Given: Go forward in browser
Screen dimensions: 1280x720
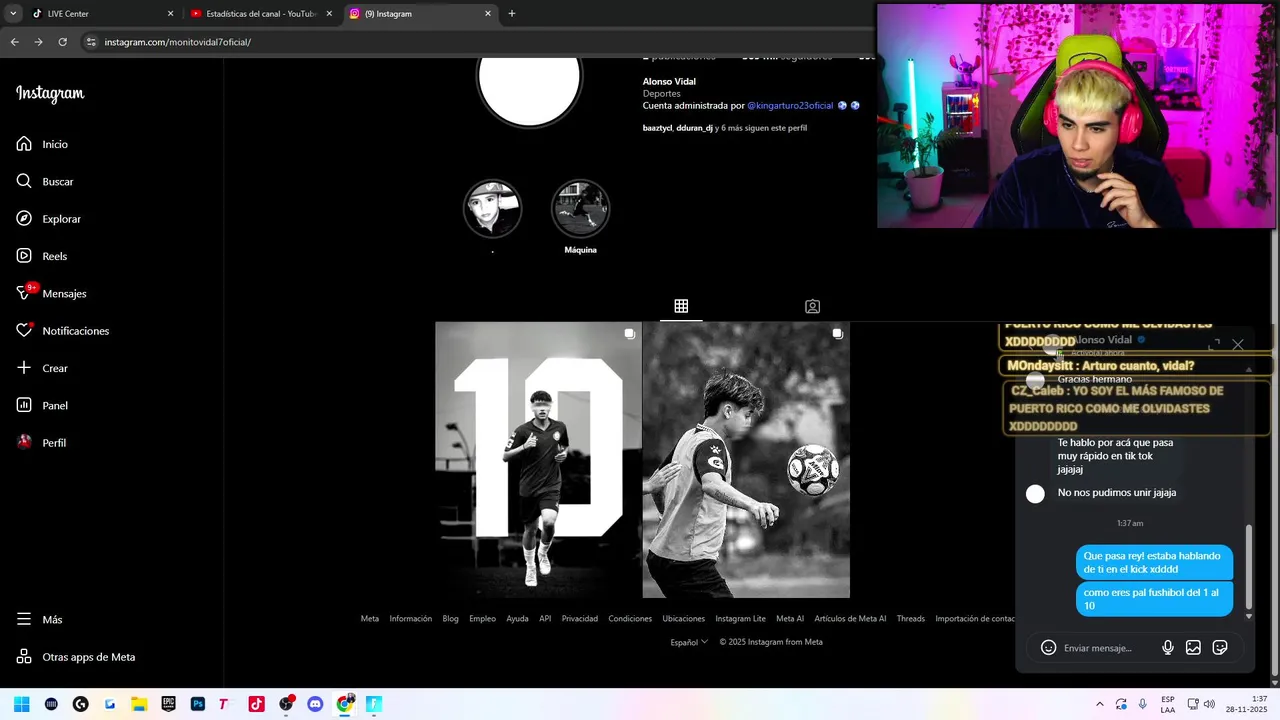Looking at the screenshot, I should (38, 42).
